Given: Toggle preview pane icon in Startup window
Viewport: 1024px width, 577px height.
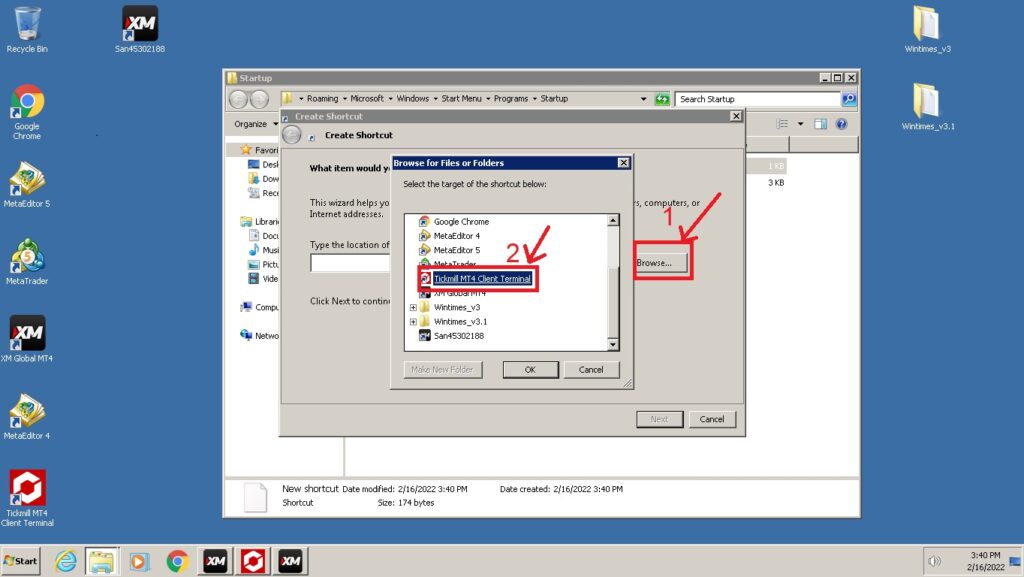Looking at the screenshot, I should [820, 124].
